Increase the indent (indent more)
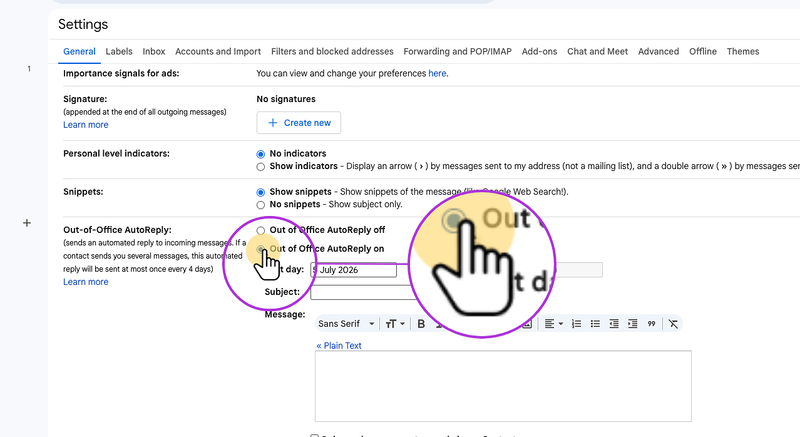The height and width of the screenshot is (437, 800). point(633,324)
